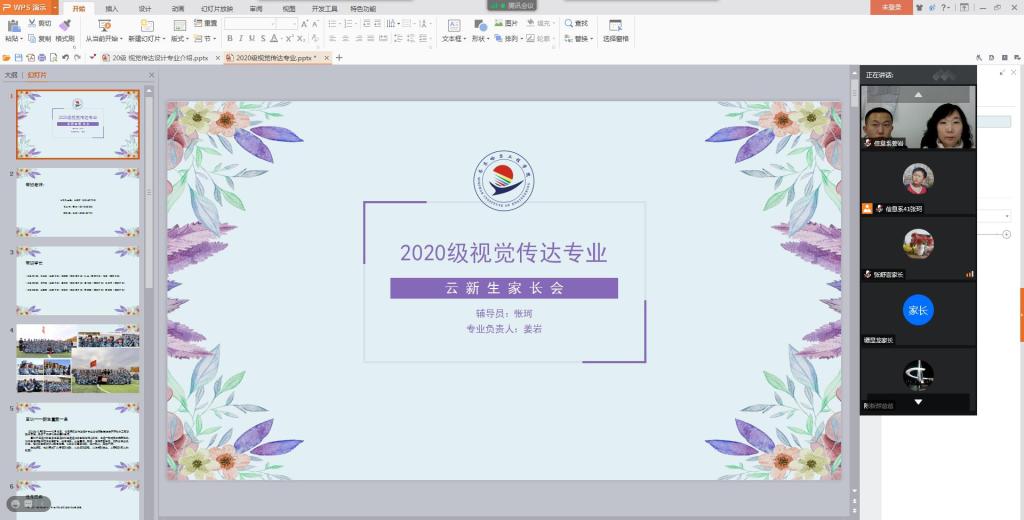Viewport: 1024px width, 520px height.
Task: Click the 未登录 login button
Action: [x=892, y=7]
